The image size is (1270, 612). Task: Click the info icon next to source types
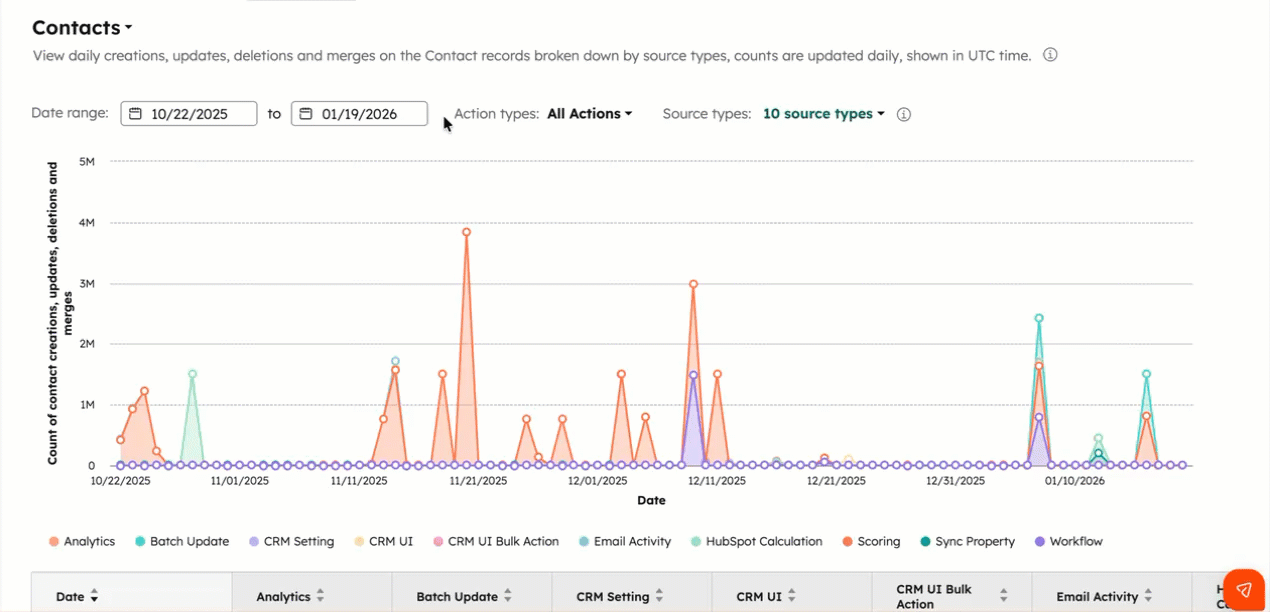904,114
